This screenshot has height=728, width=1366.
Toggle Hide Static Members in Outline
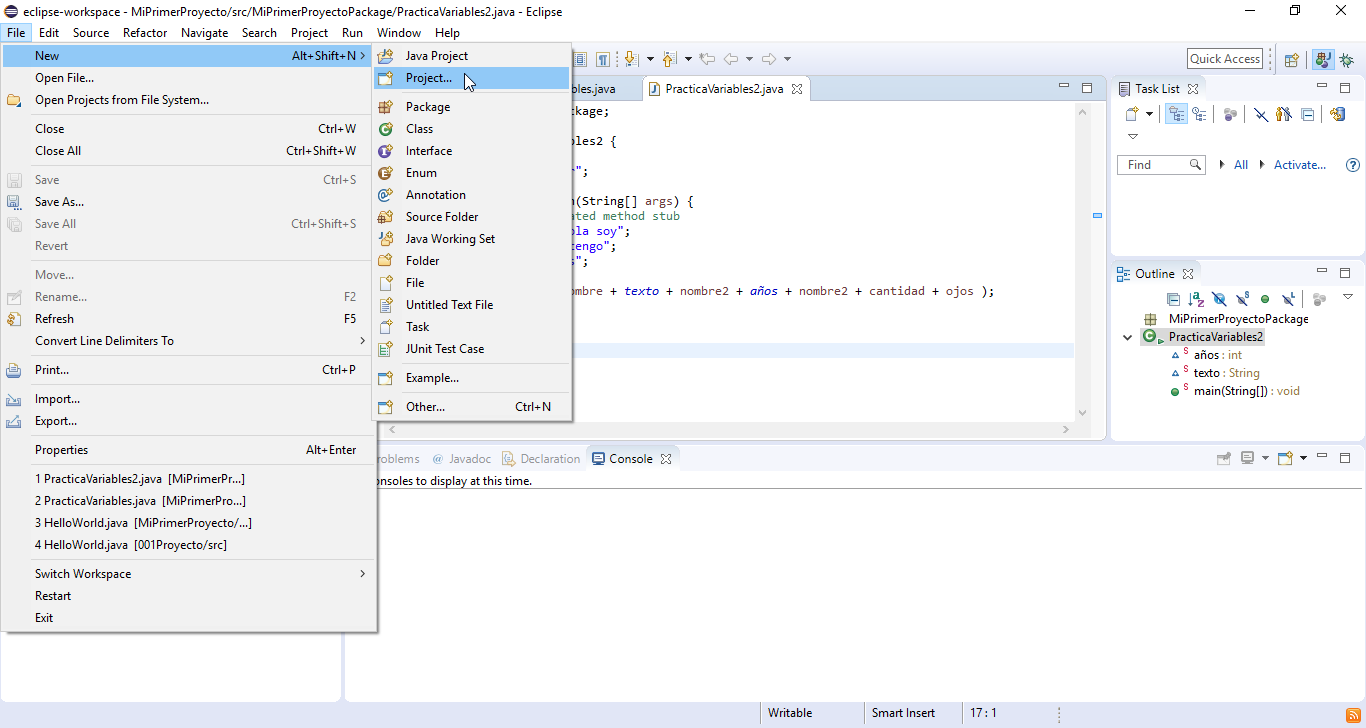tap(1242, 298)
